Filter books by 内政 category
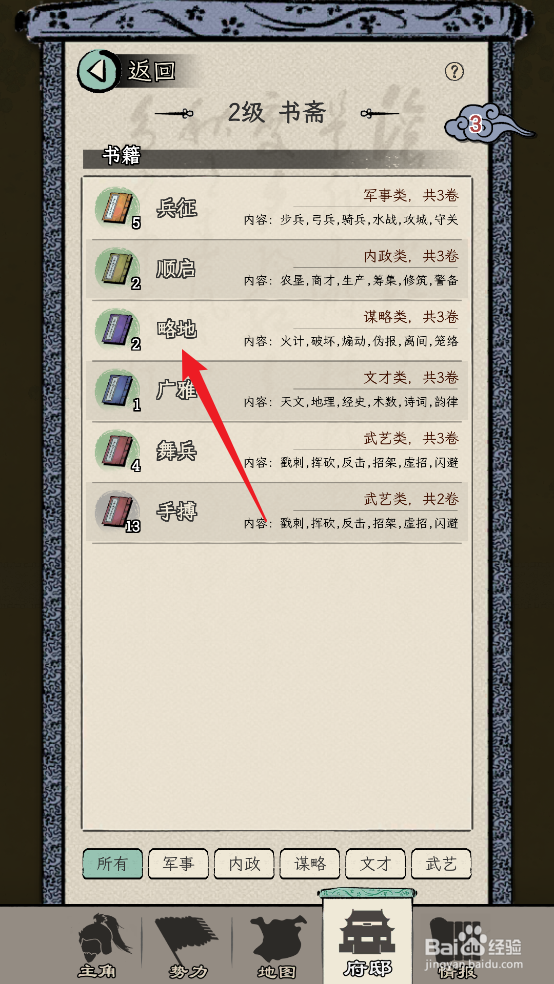The width and height of the screenshot is (554, 984). [244, 864]
